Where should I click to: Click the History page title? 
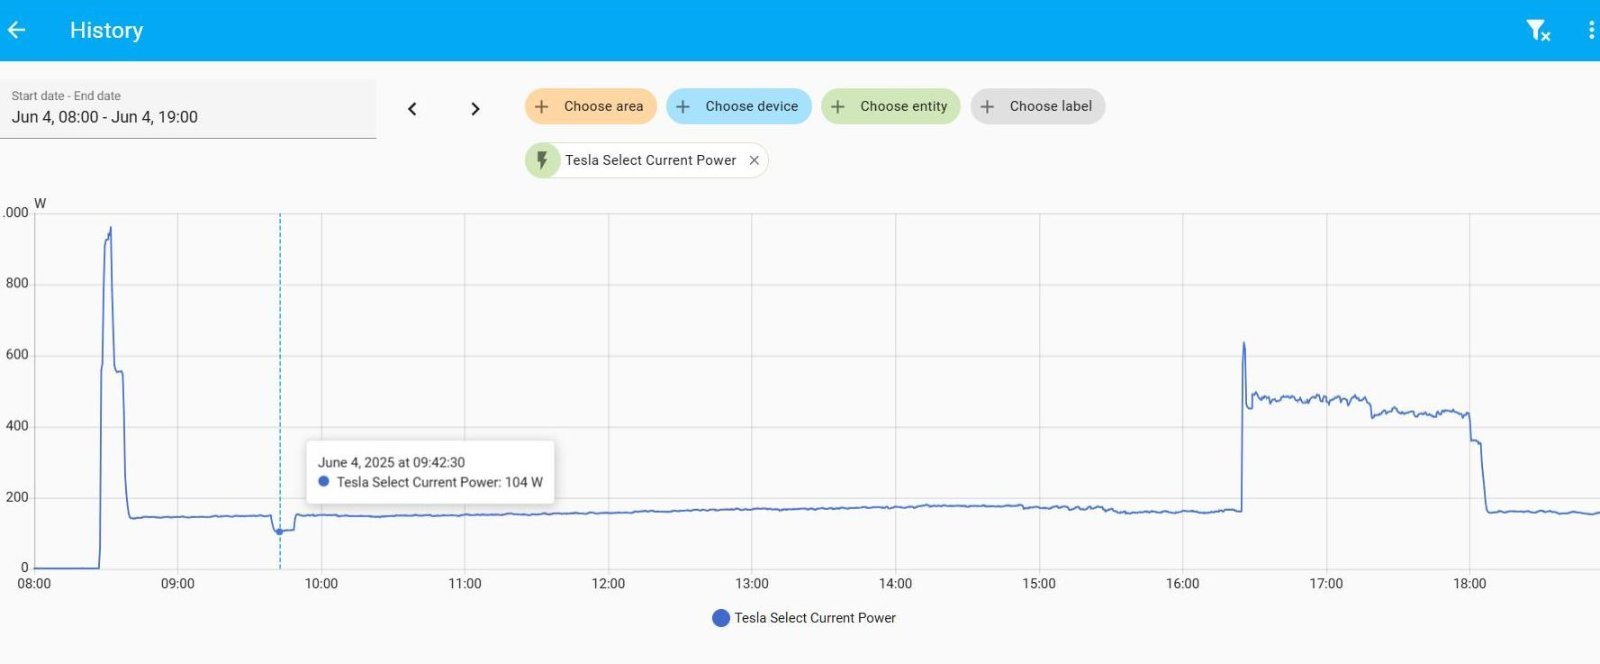click(106, 30)
